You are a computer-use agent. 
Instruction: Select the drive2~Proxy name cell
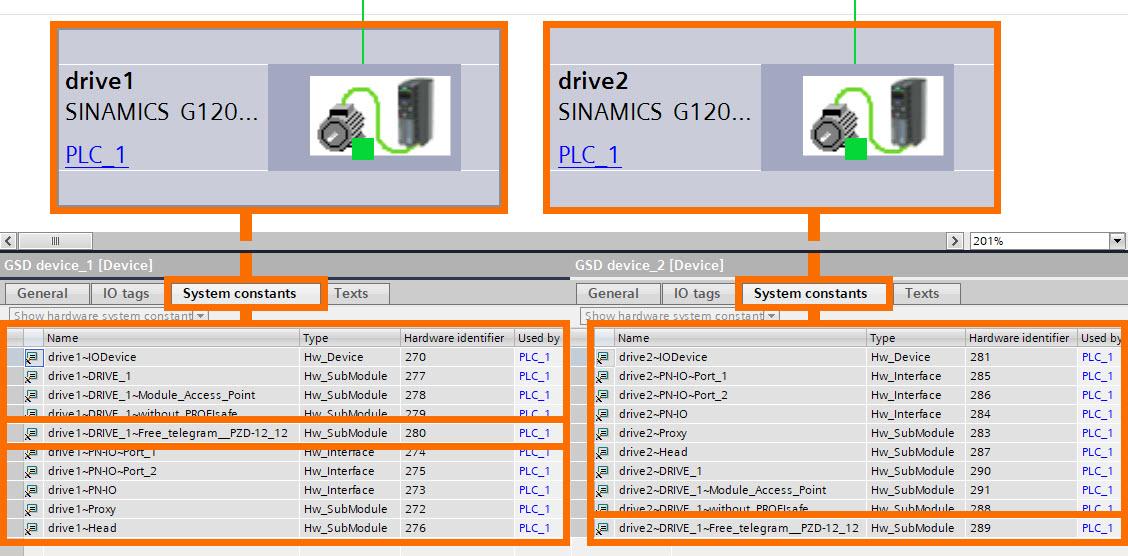pos(740,433)
